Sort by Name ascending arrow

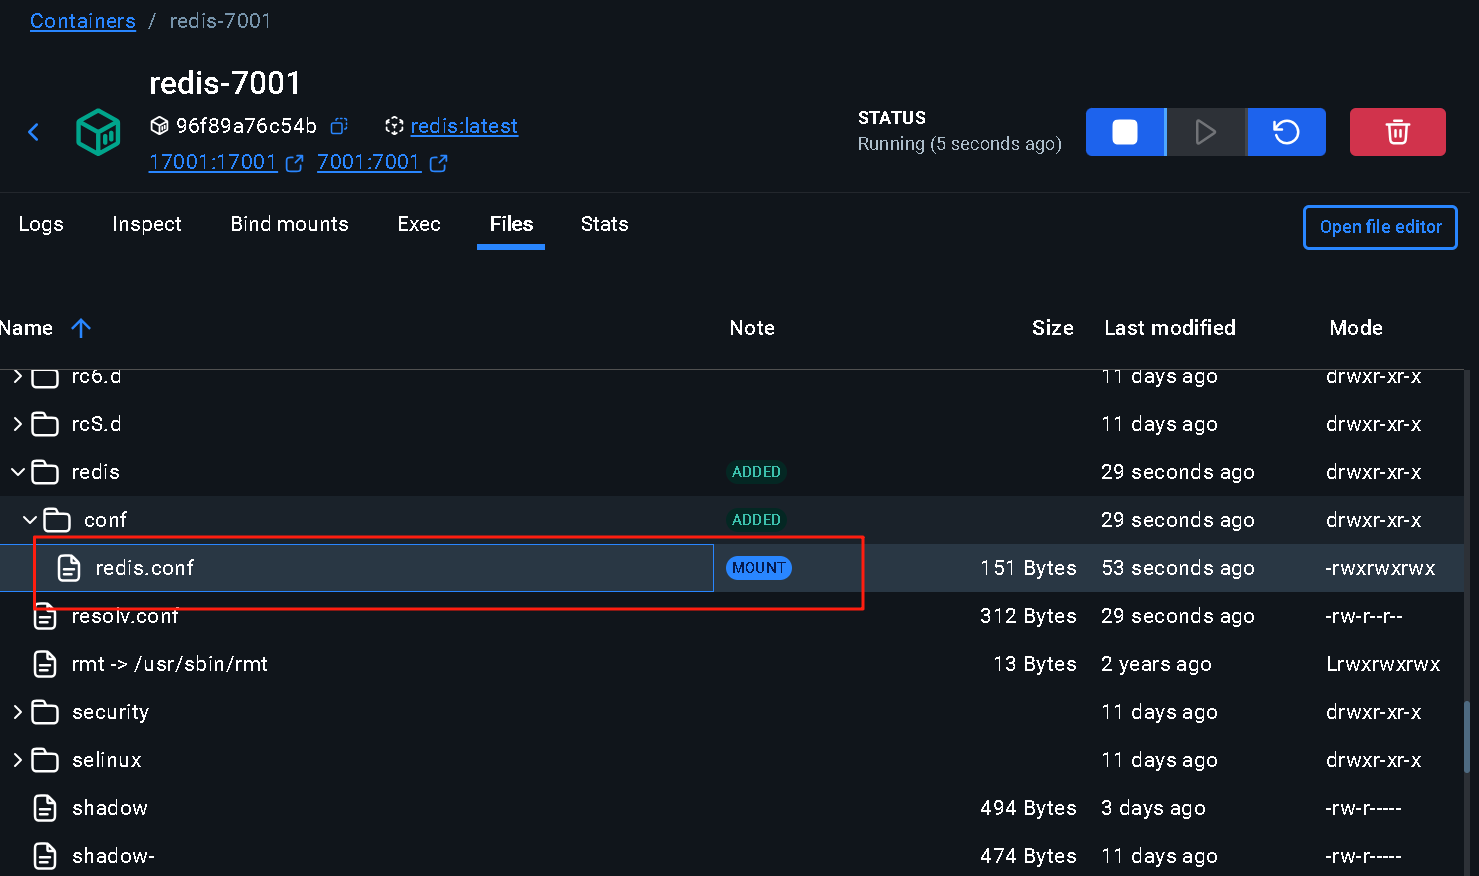coord(81,328)
